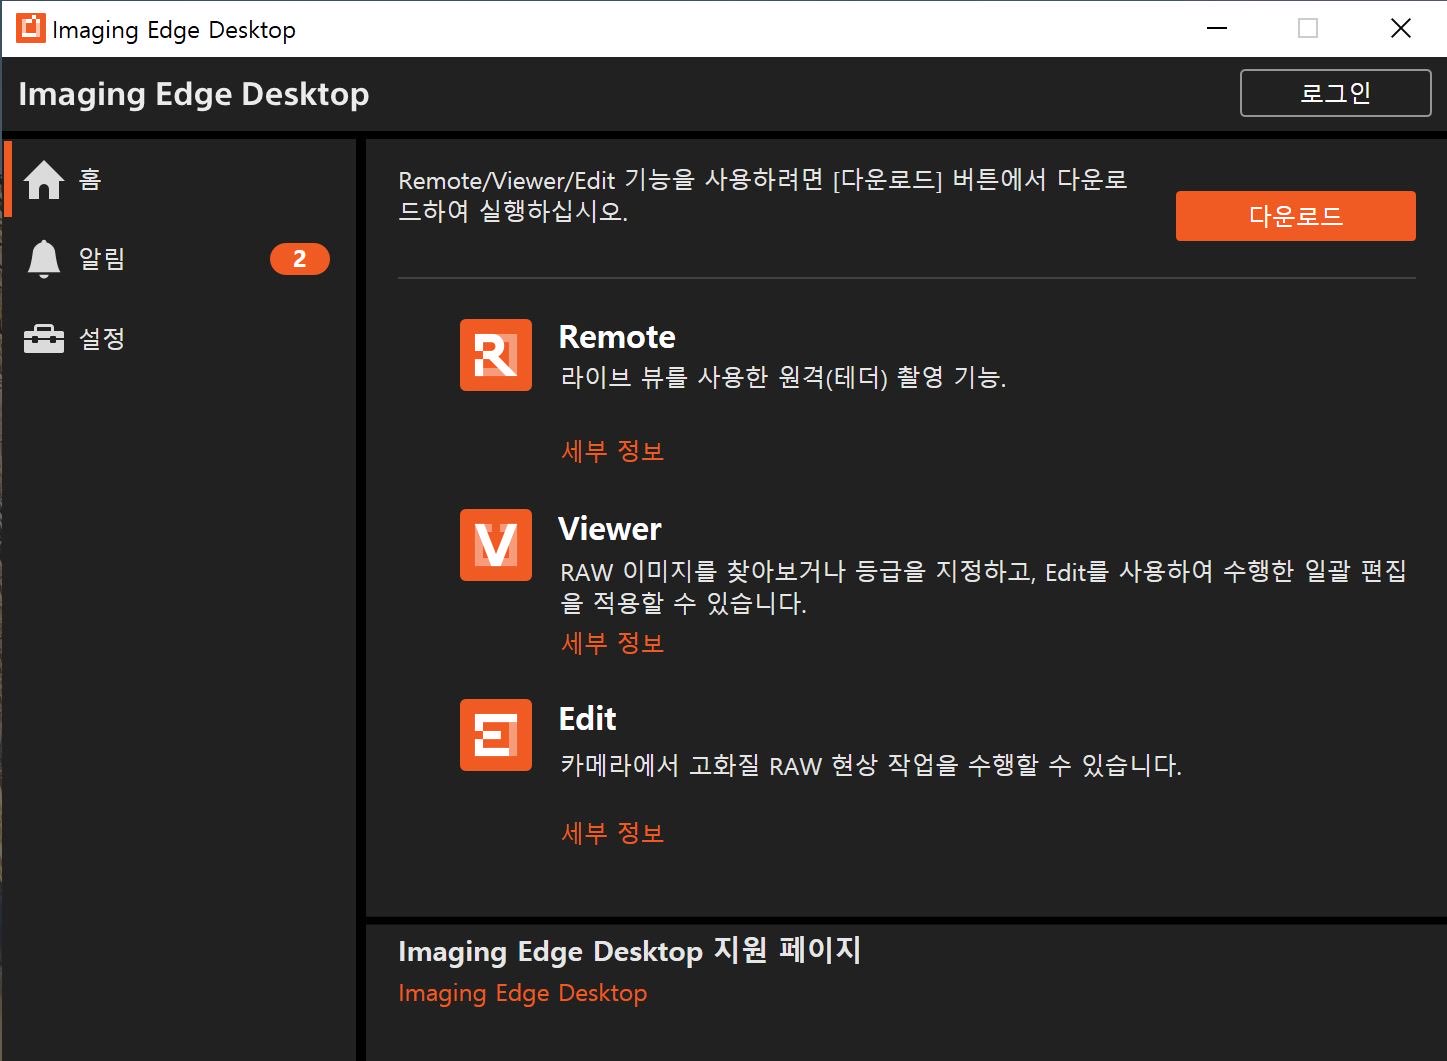Click the notifications bell icon
Image resolution: width=1447 pixels, height=1061 pixels.
(x=44, y=259)
